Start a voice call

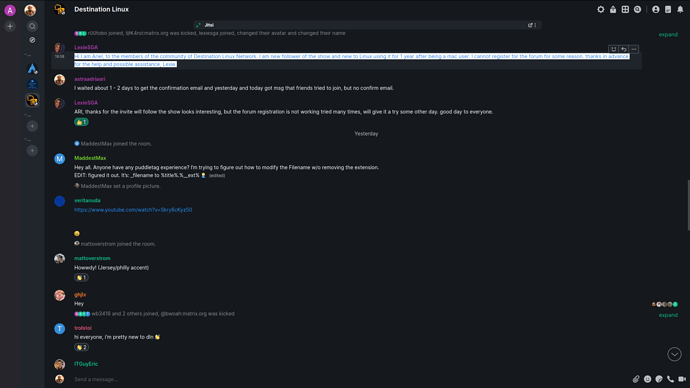pos(670,379)
